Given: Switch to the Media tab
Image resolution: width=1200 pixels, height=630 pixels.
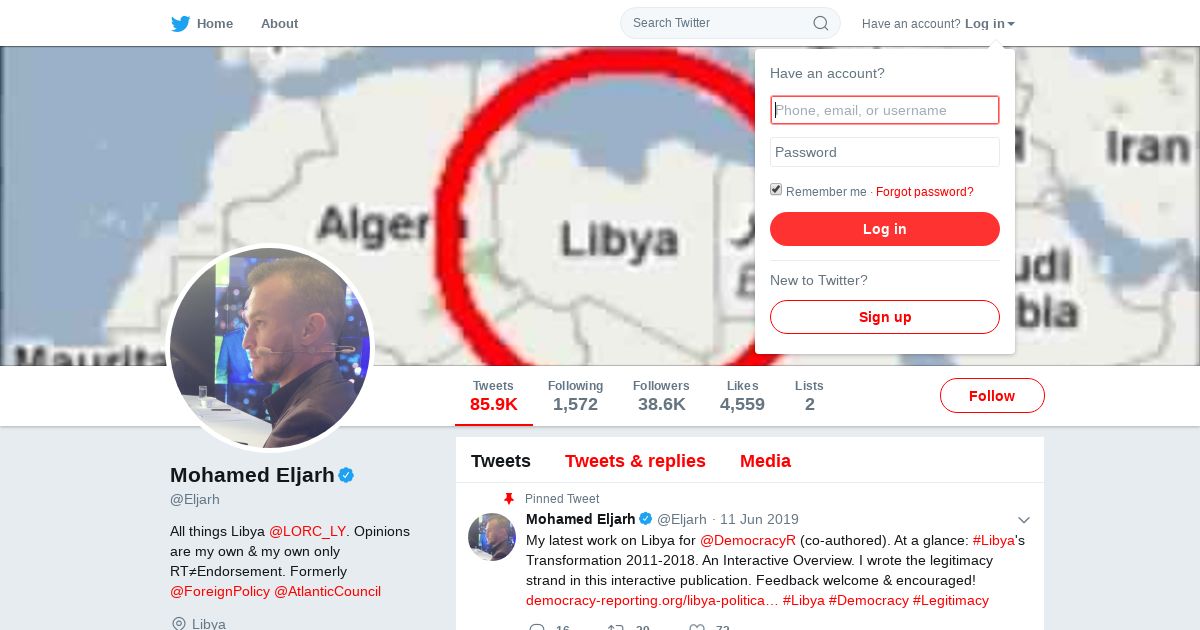Looking at the screenshot, I should click(765, 461).
